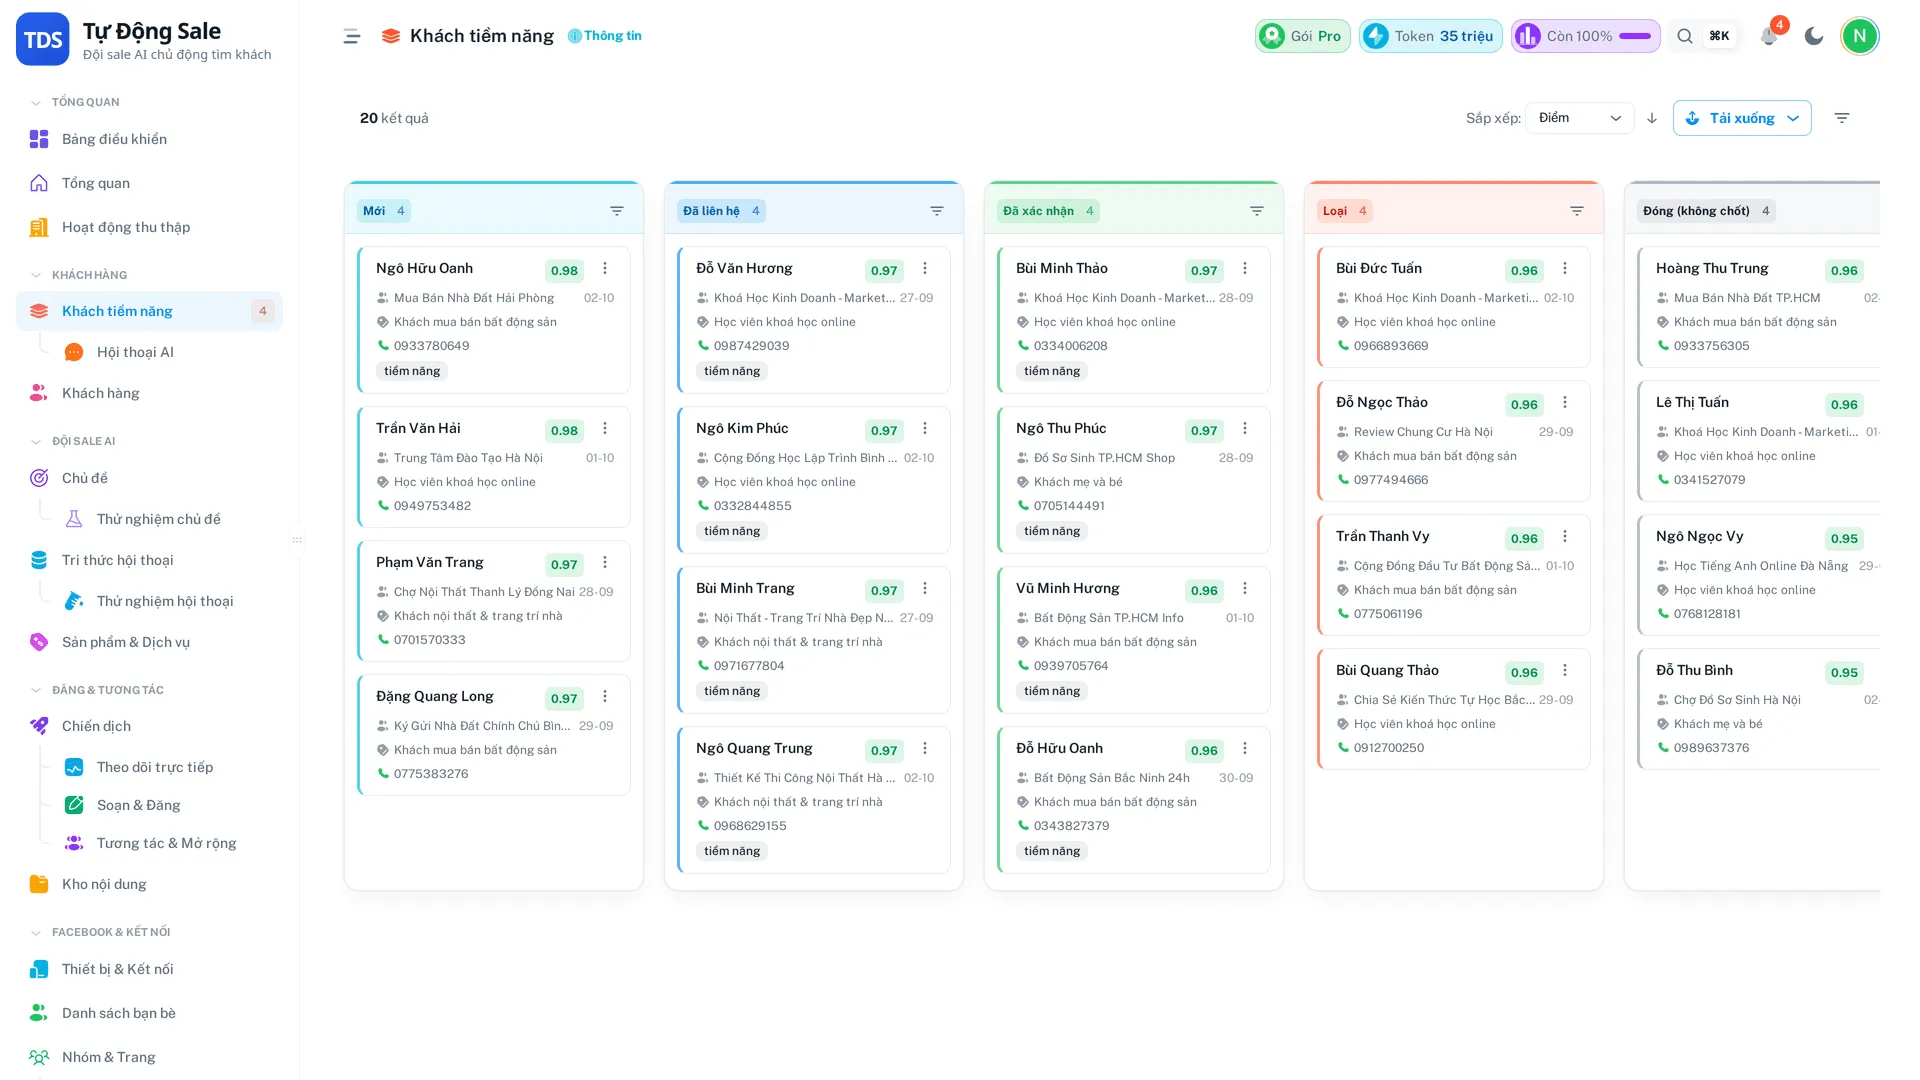Toggle sort direction arrow
The image size is (1920, 1080).
(1652, 118)
